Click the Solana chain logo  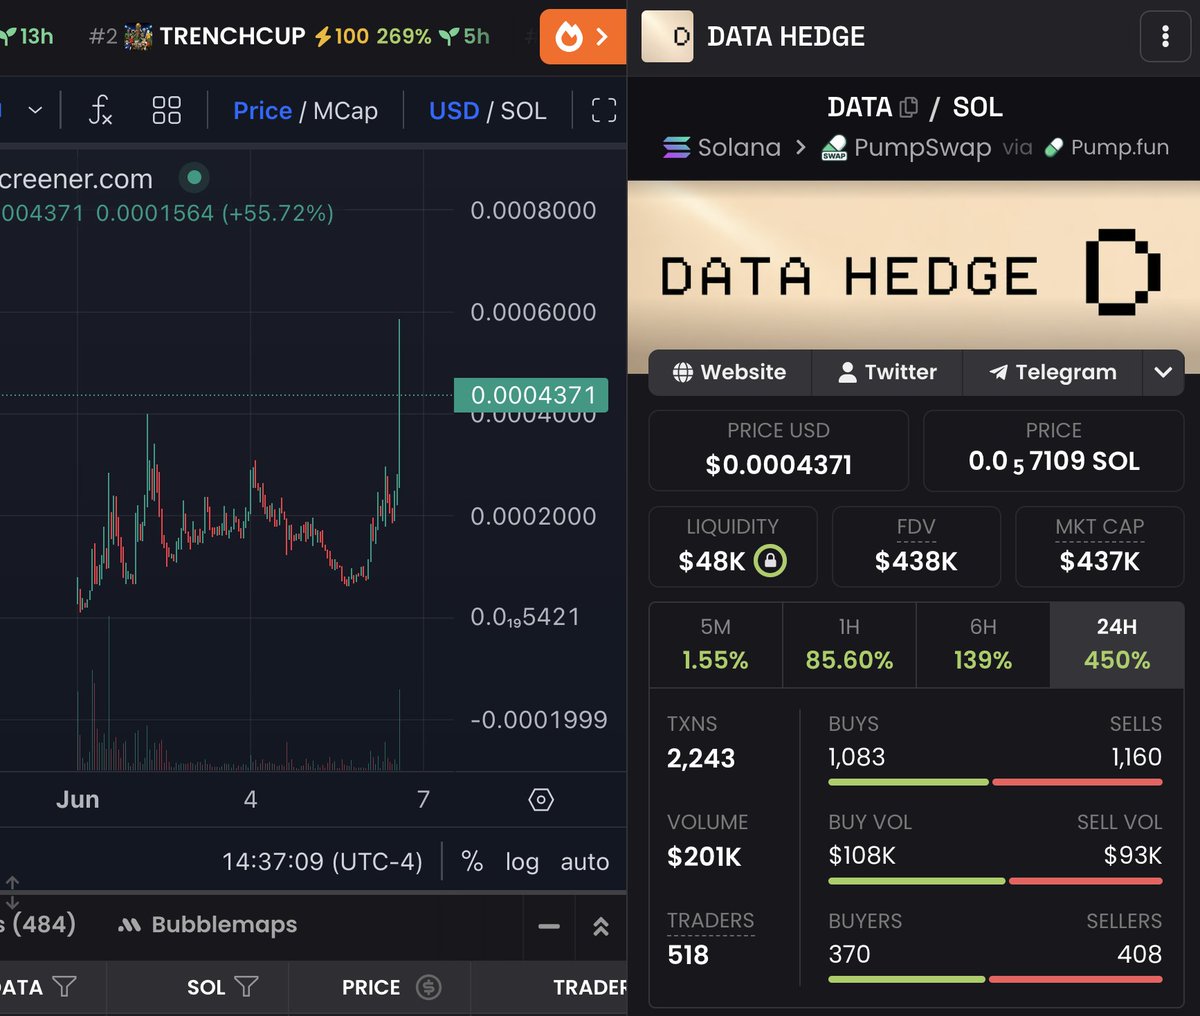pos(677,148)
